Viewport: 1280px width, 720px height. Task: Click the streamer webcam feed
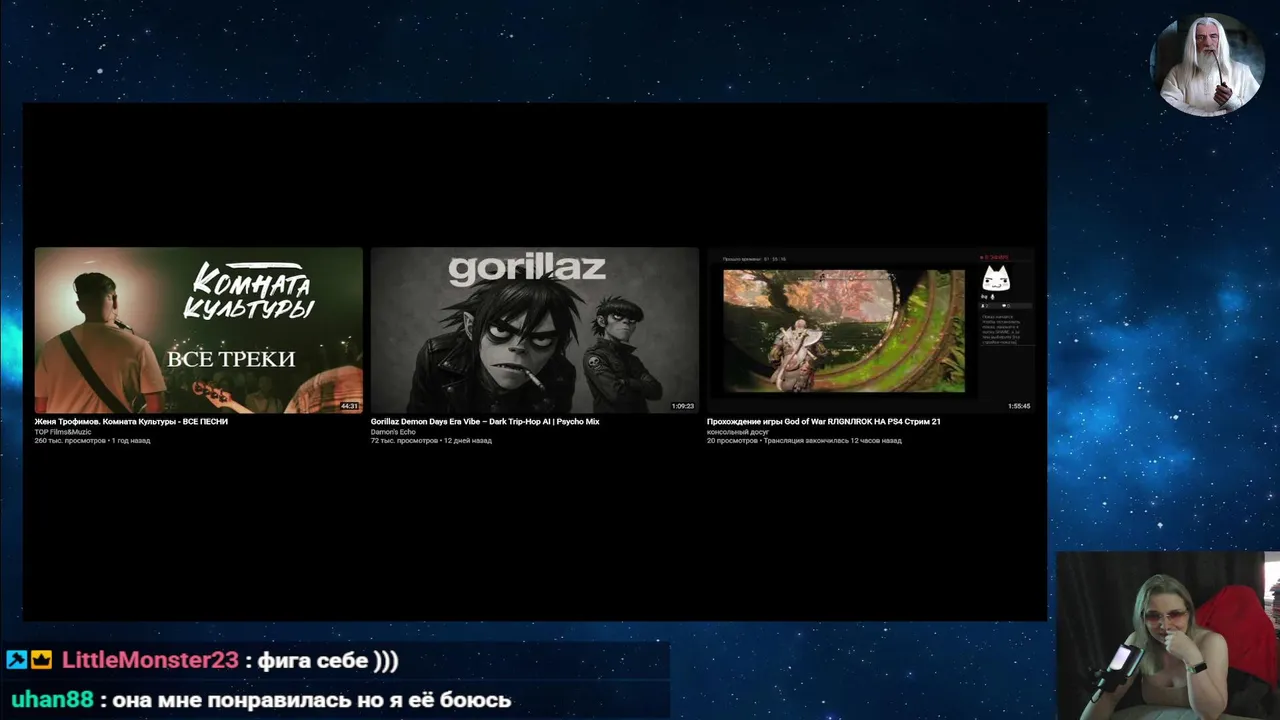tap(1168, 636)
